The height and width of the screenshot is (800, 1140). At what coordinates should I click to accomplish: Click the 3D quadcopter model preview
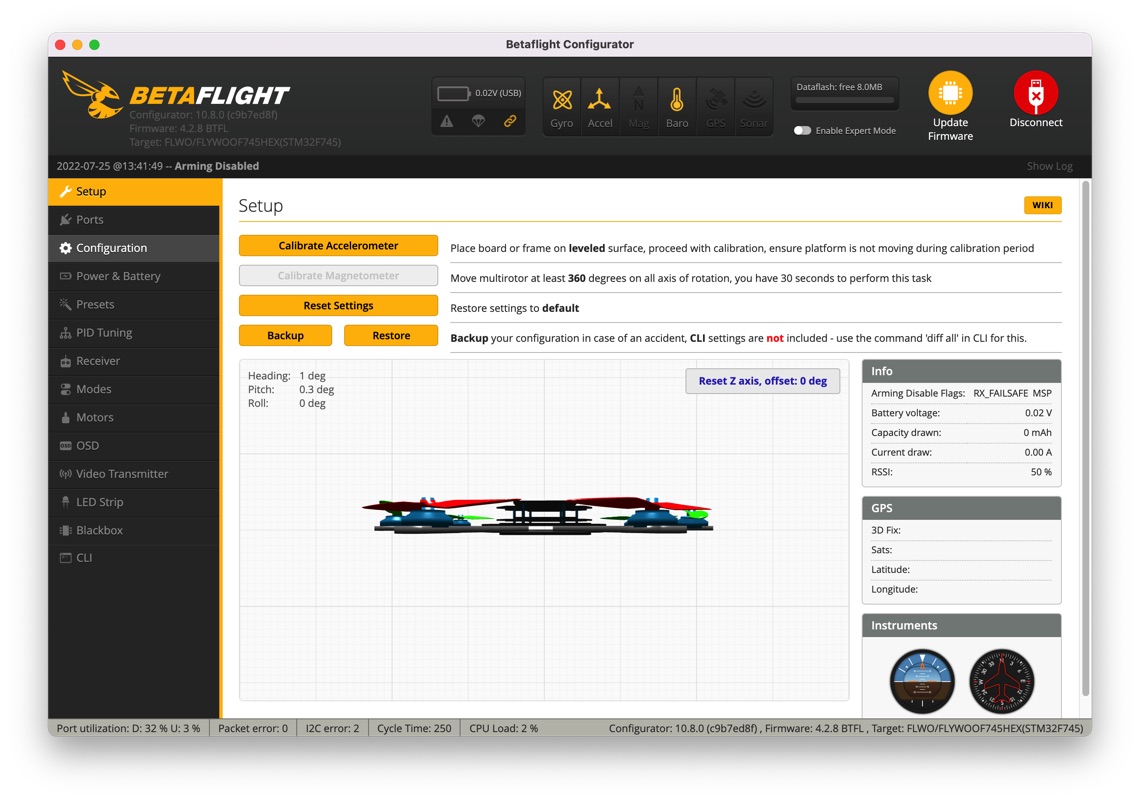[x=538, y=514]
